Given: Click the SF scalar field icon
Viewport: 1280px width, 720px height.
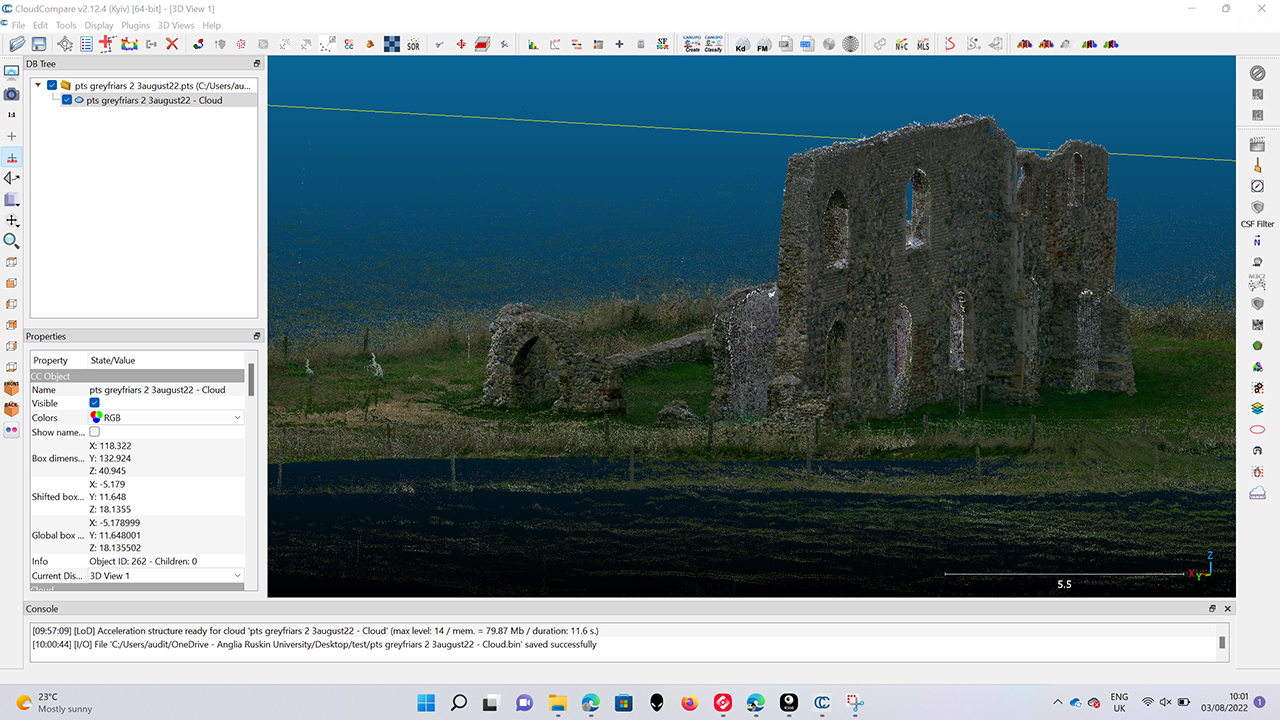Looking at the screenshot, I should 662,44.
